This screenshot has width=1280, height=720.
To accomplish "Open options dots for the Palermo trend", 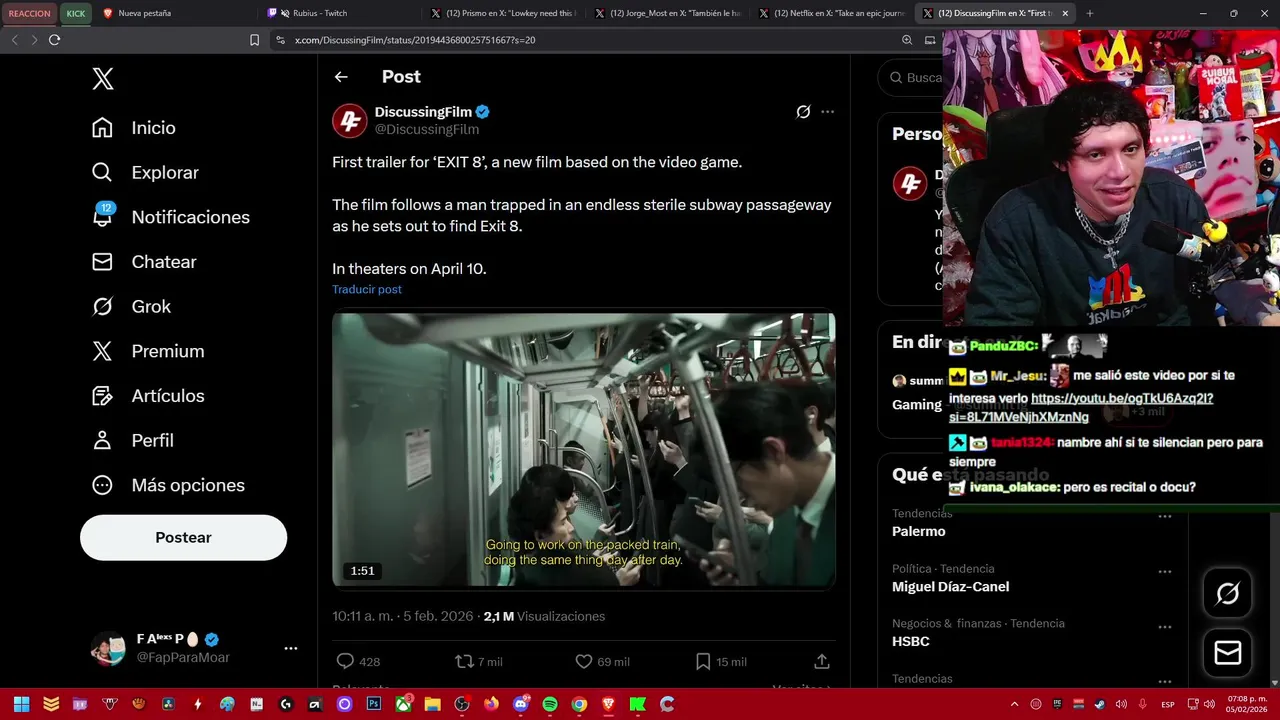I will (1165, 517).
